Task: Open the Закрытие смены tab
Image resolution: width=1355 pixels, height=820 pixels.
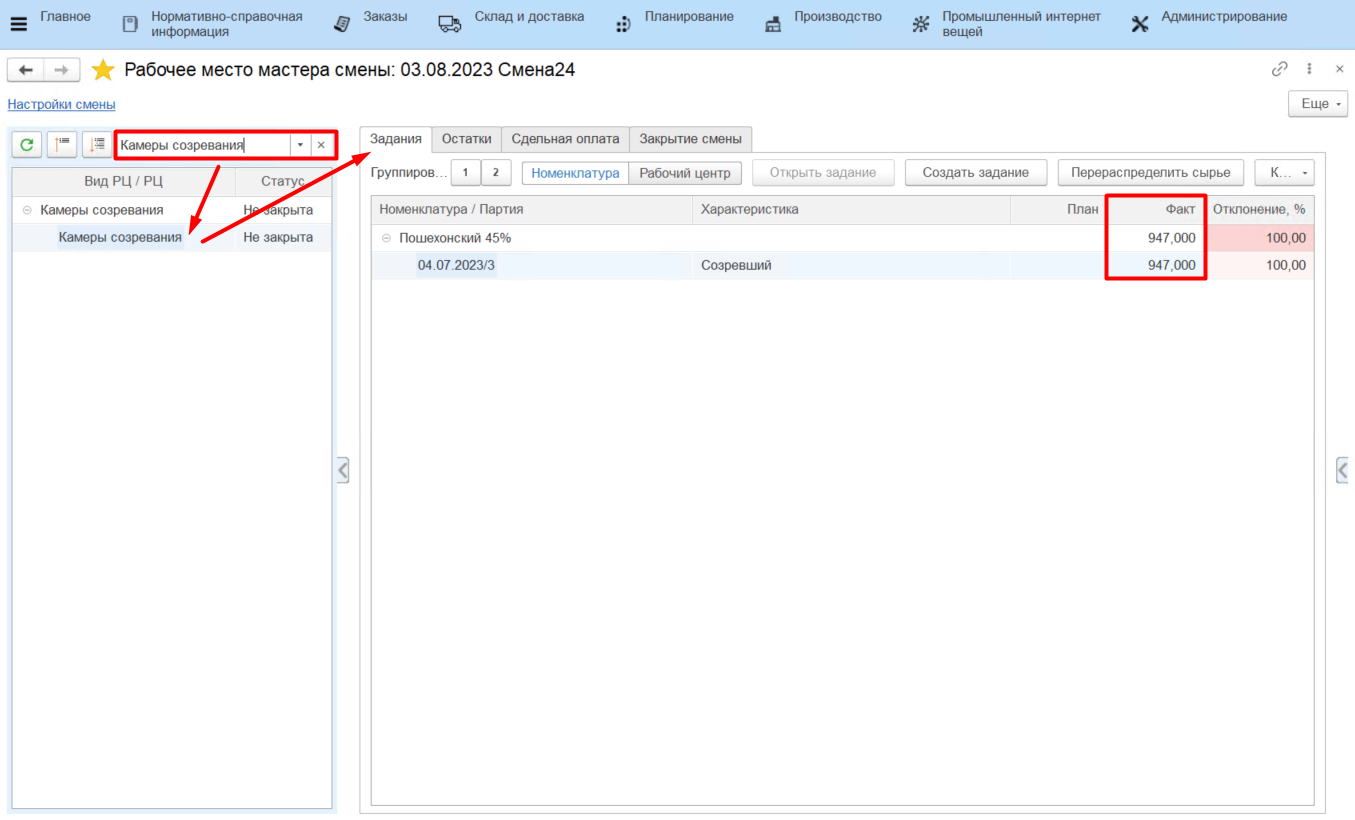Action: (690, 139)
